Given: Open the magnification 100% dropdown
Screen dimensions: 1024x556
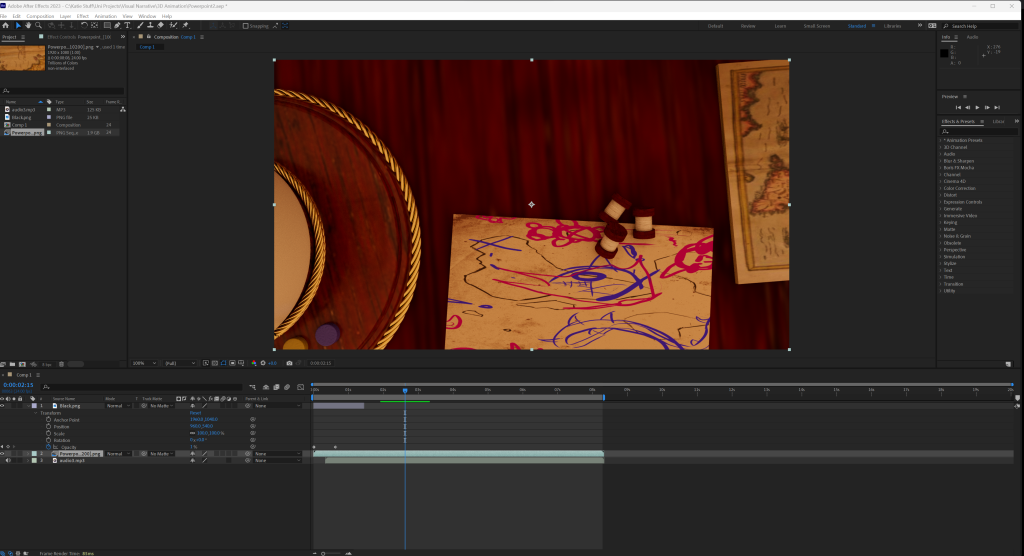Looking at the screenshot, I should tap(141, 363).
